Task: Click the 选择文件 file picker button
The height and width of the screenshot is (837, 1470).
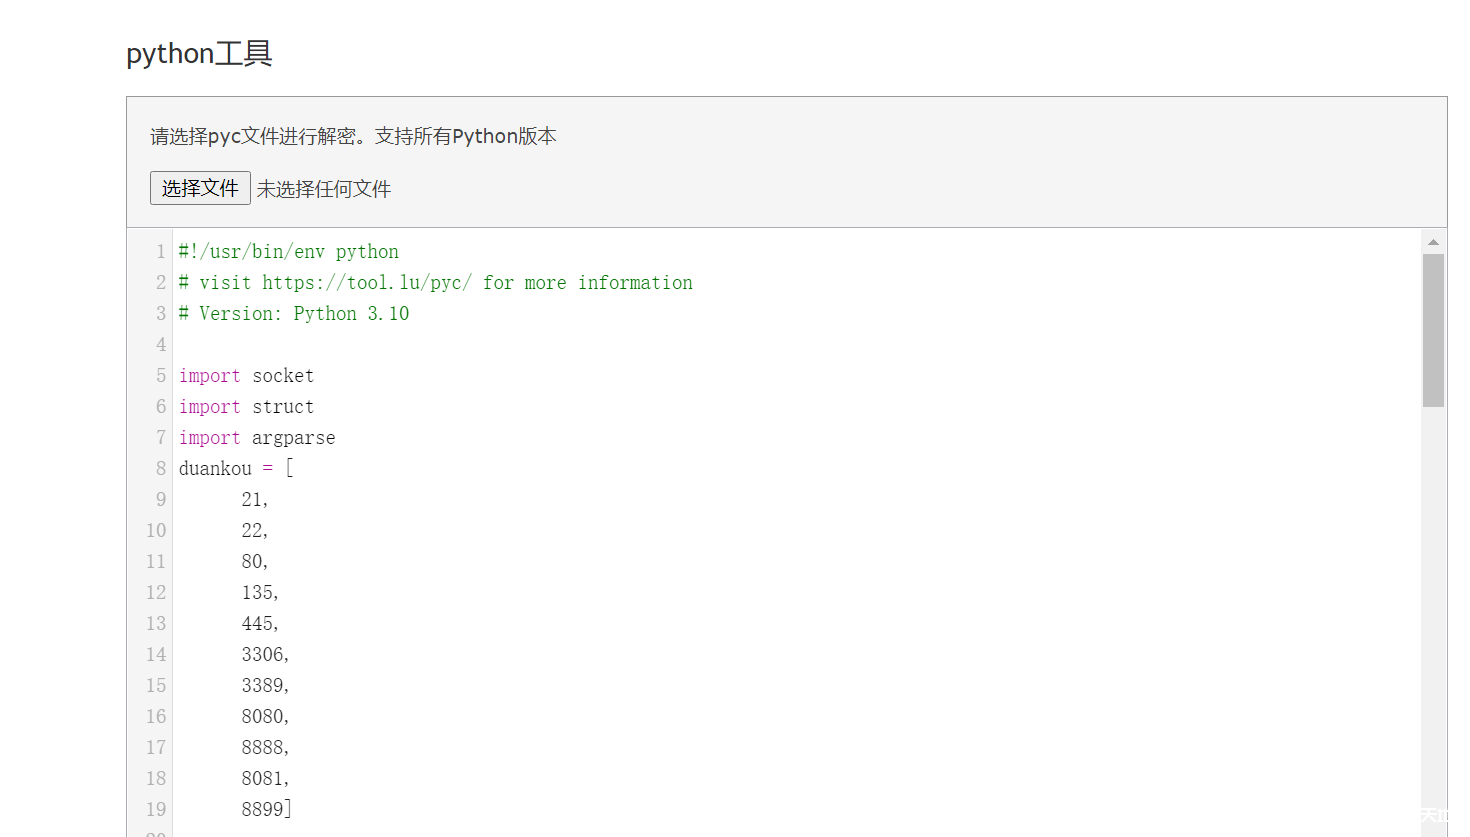Action: (199, 188)
